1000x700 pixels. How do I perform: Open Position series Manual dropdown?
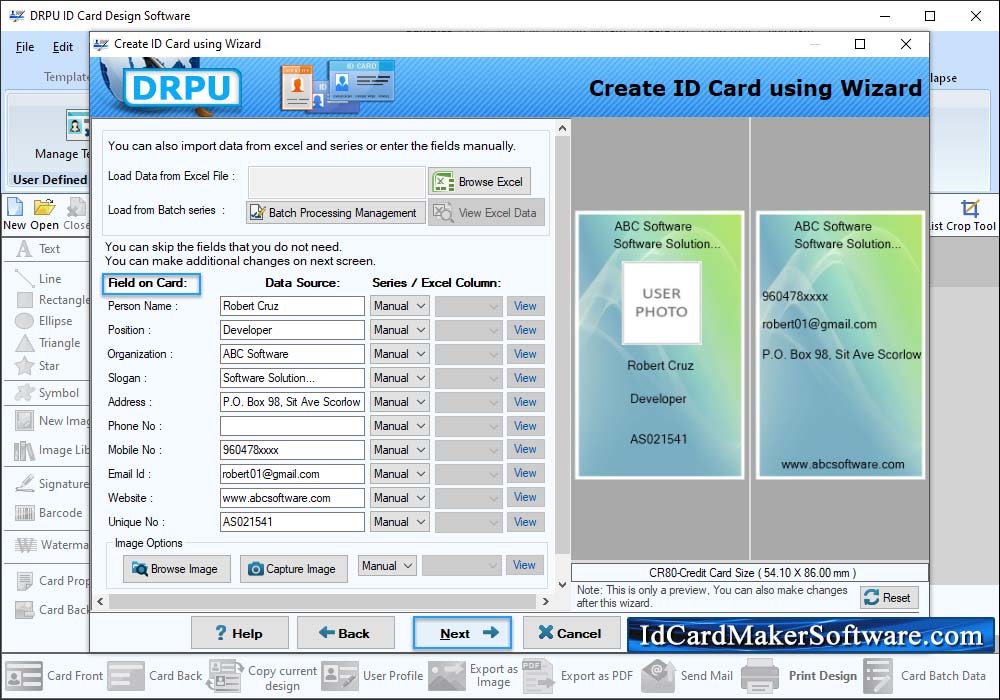coord(399,330)
